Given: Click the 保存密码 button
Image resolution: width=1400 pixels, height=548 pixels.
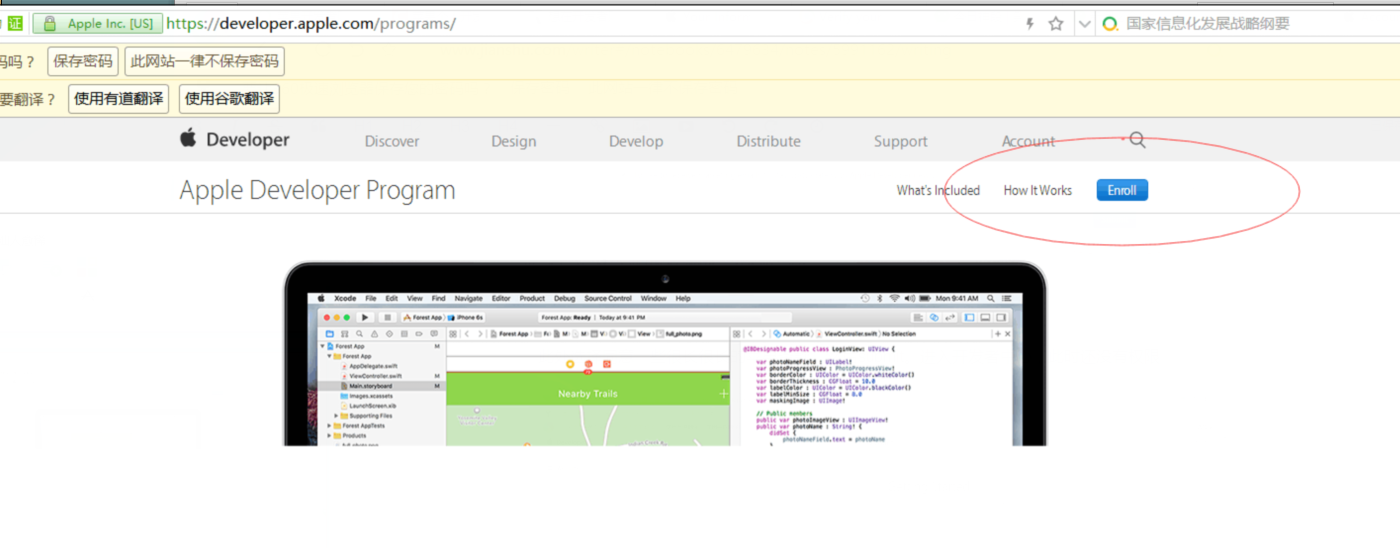Looking at the screenshot, I should 83,62.
